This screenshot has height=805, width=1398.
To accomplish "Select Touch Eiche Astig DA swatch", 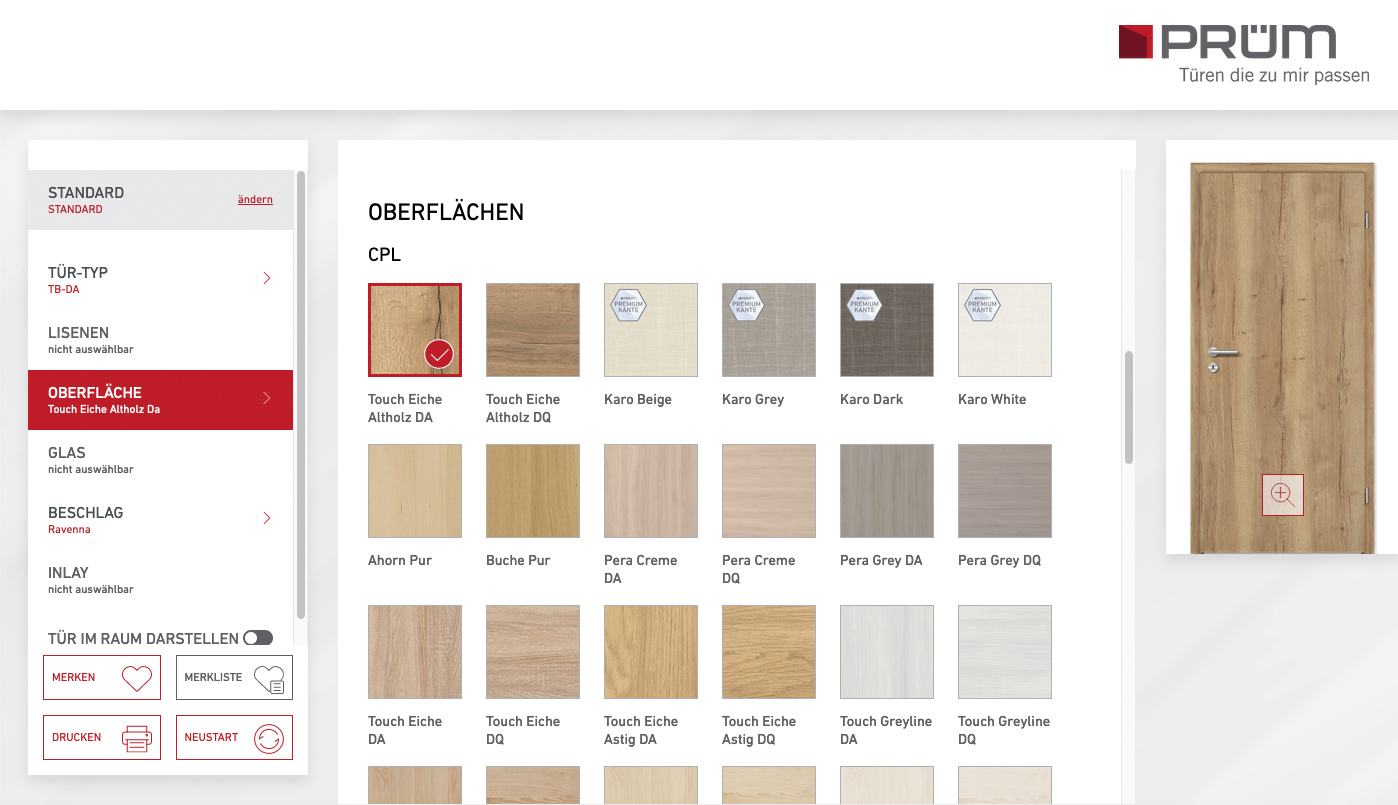I will pyautogui.click(x=651, y=652).
